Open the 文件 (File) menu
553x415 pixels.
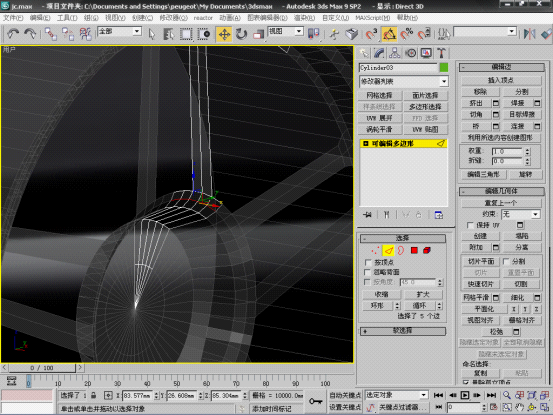tap(13, 18)
